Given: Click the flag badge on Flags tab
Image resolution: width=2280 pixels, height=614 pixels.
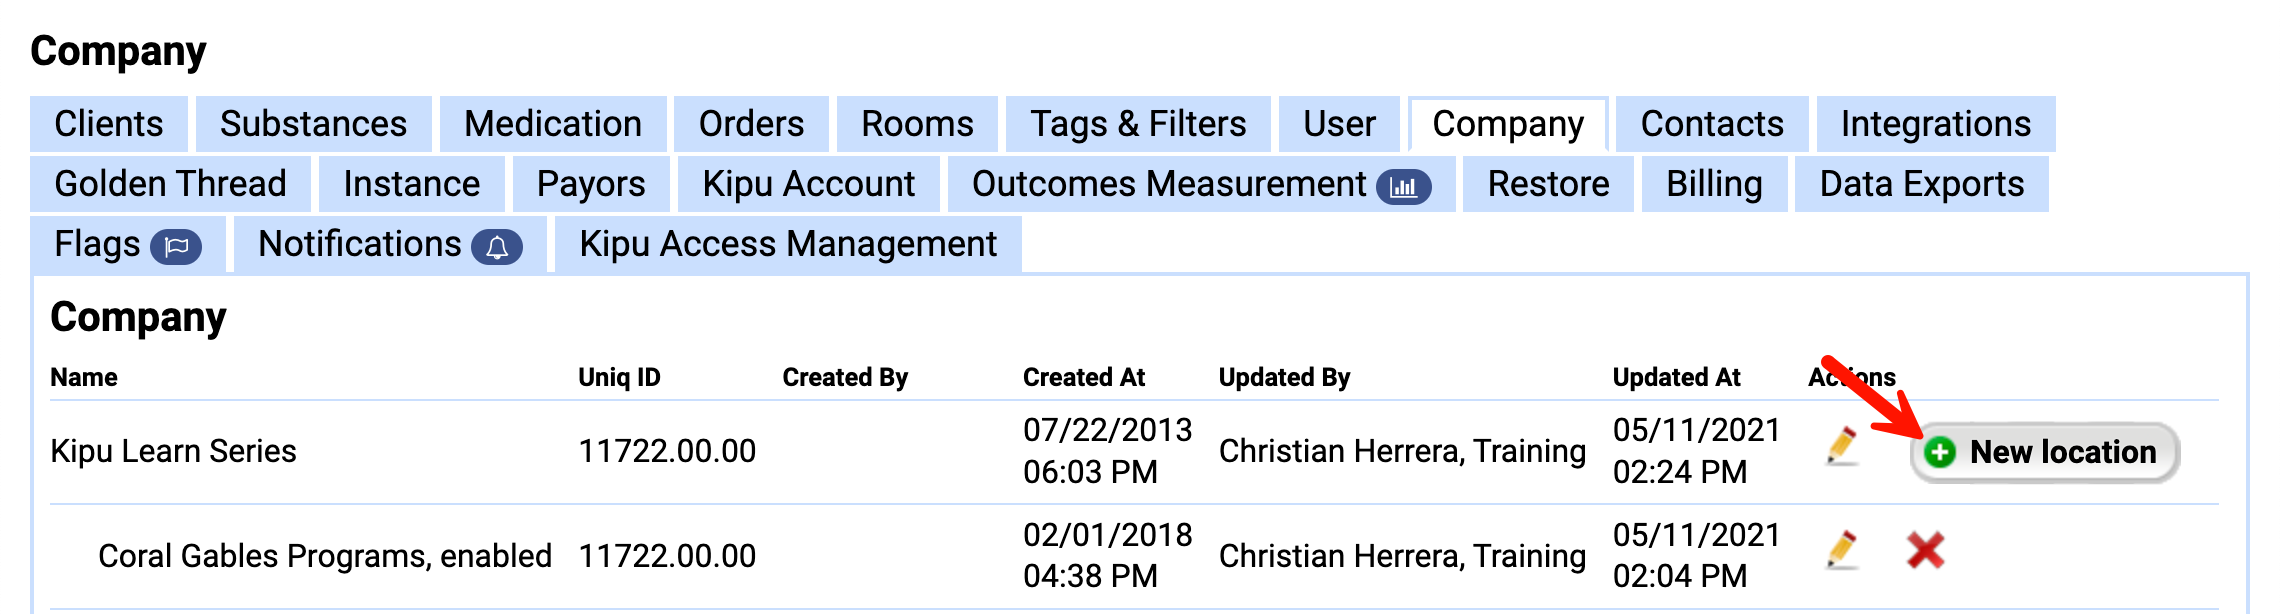Looking at the screenshot, I should coord(176,246).
